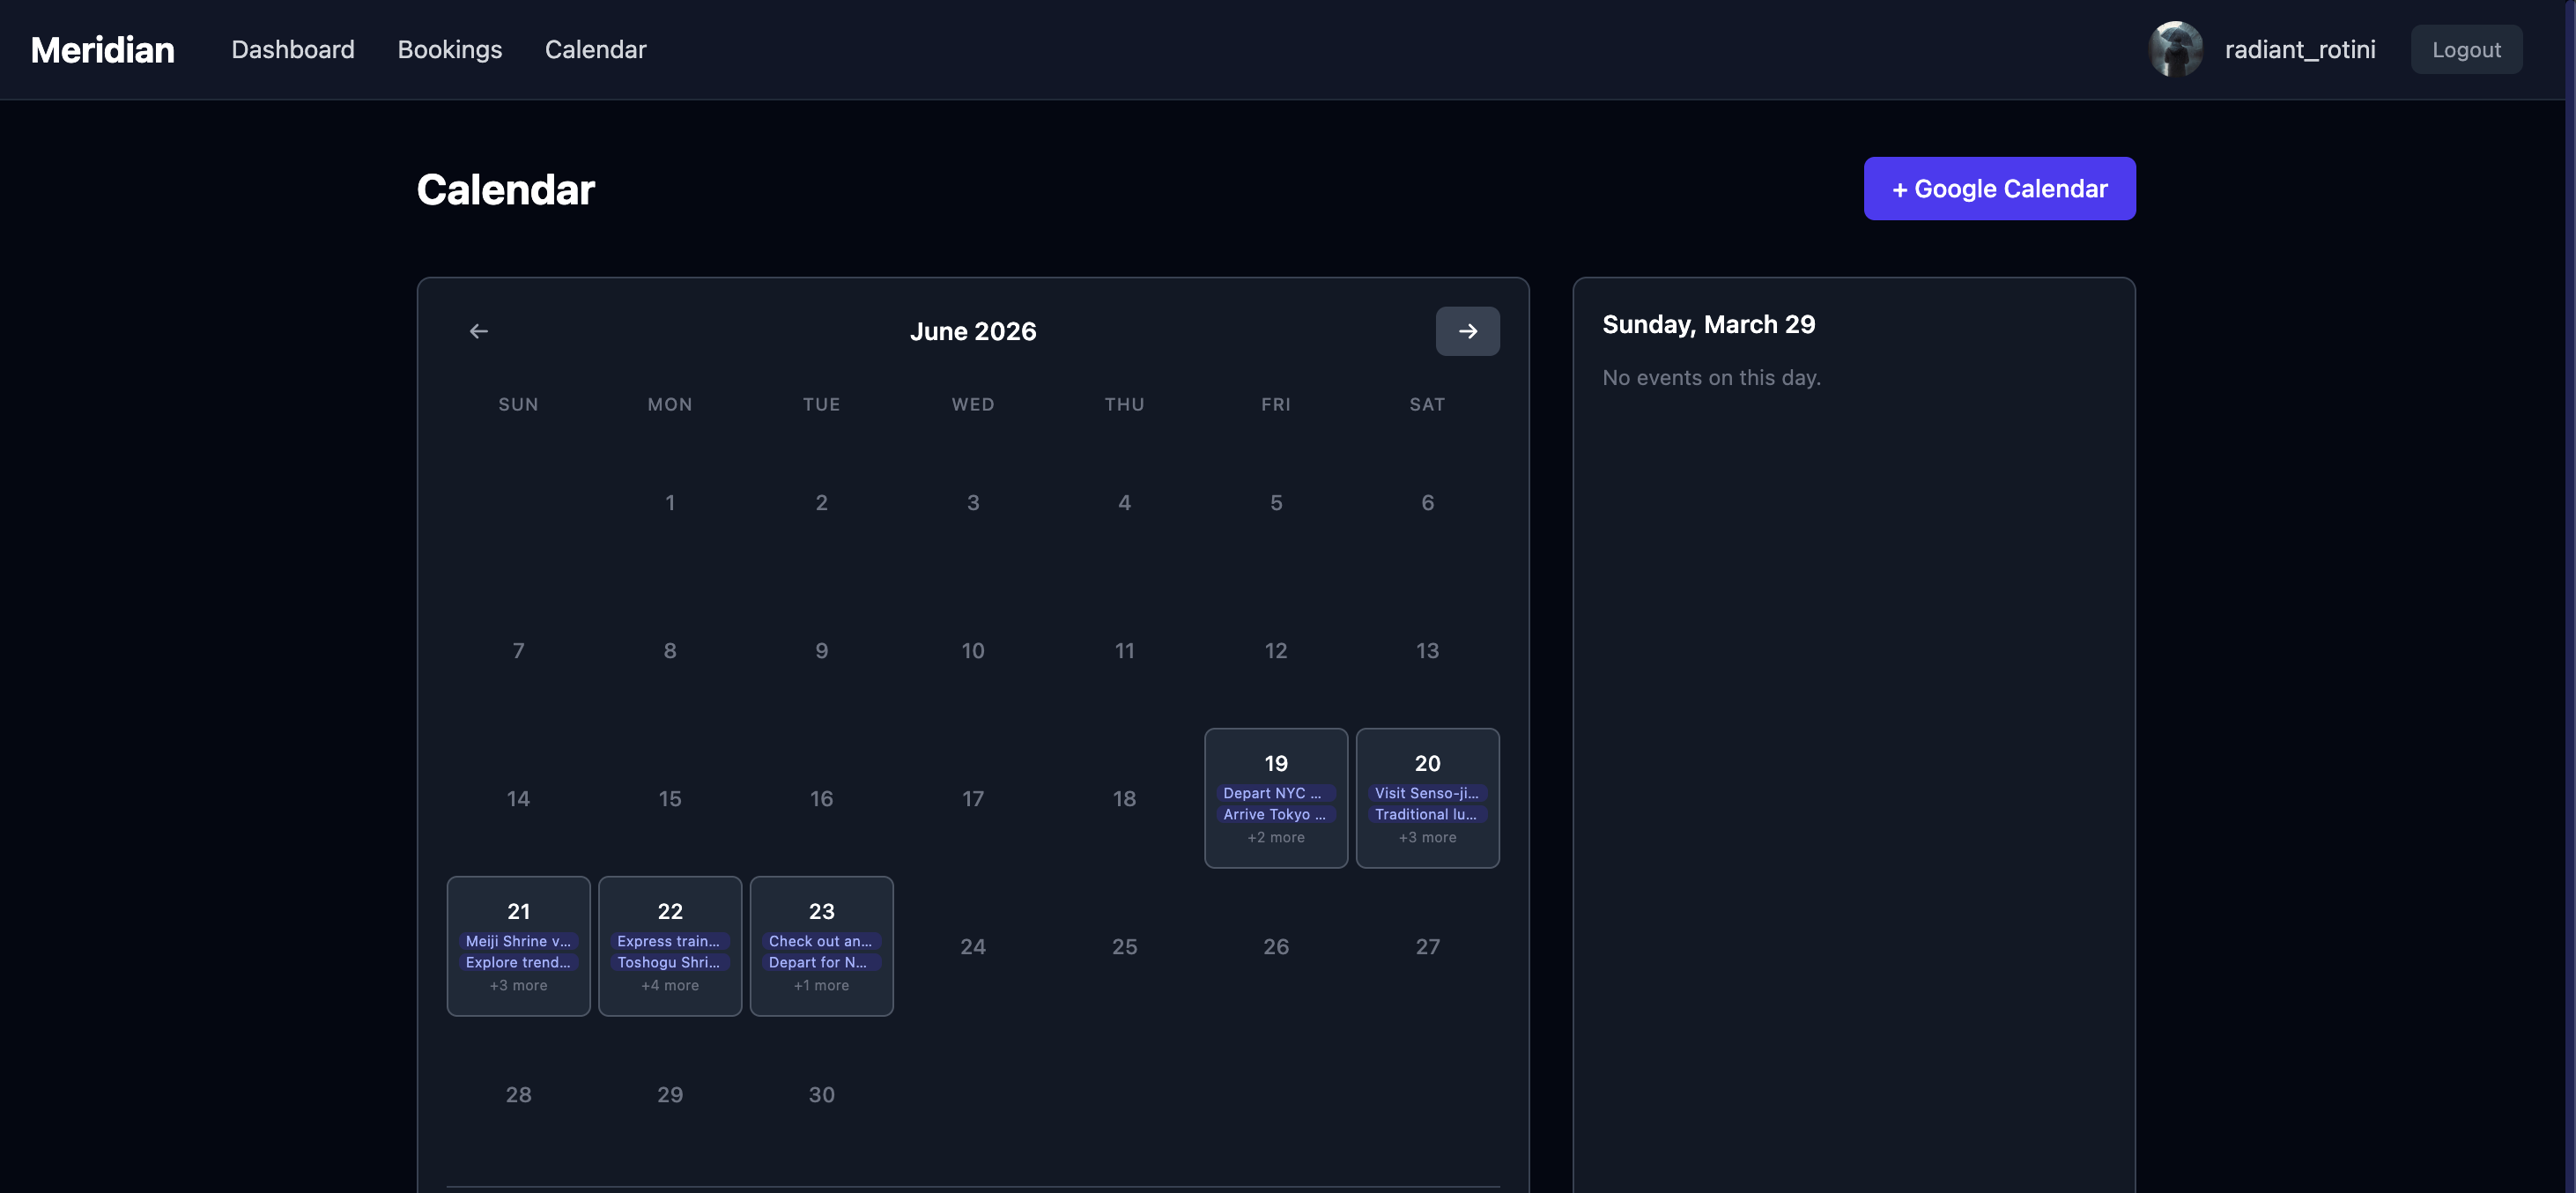Click radiant_rotini username text
The image size is (2576, 1193).
click(2299, 49)
